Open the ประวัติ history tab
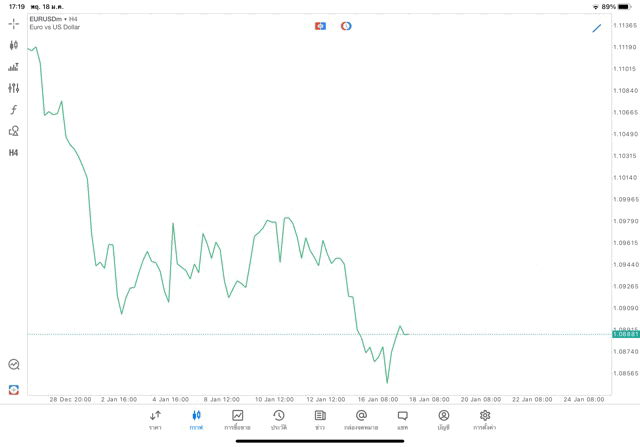Image resolution: width=640 pixels, height=447 pixels. pyautogui.click(x=279, y=420)
